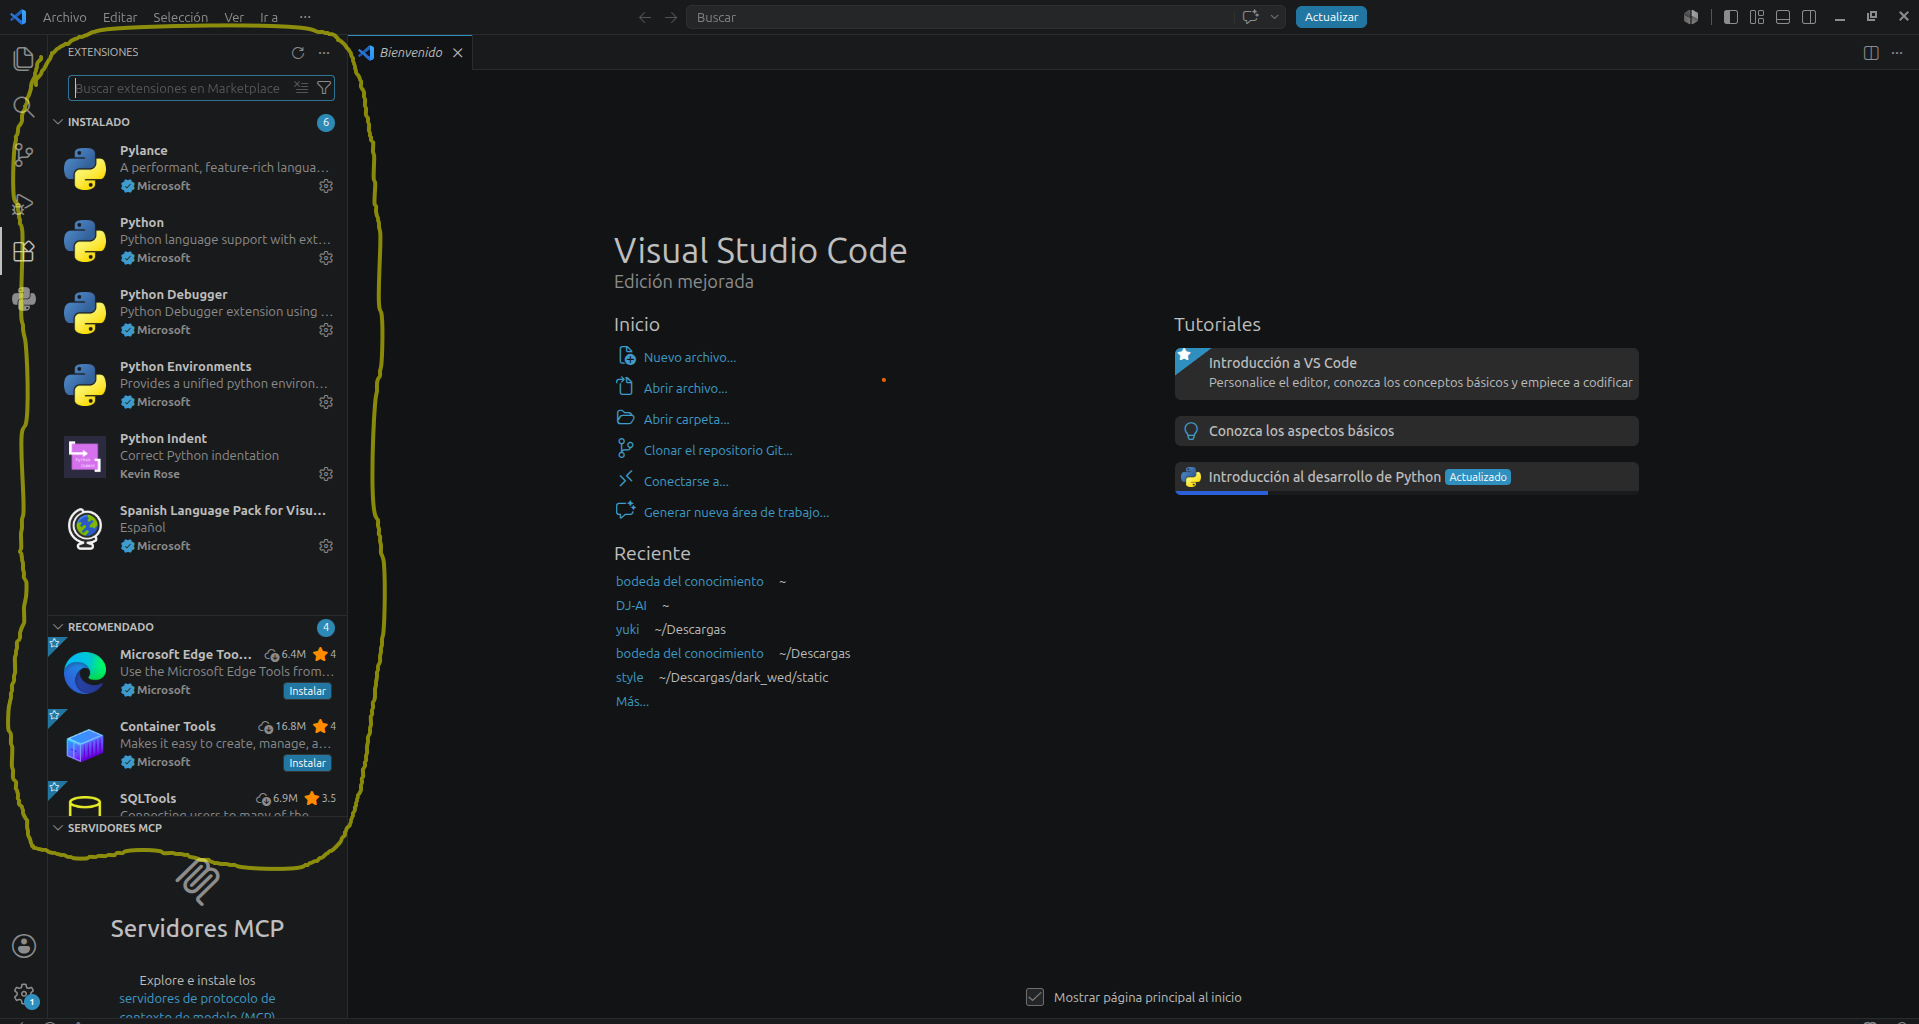Open the Explorer view in the activity bar
This screenshot has width=1919, height=1024.
(x=24, y=59)
